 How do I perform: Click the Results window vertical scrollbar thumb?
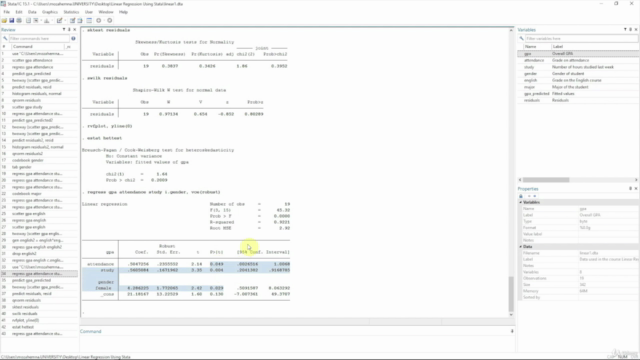tap(511, 294)
